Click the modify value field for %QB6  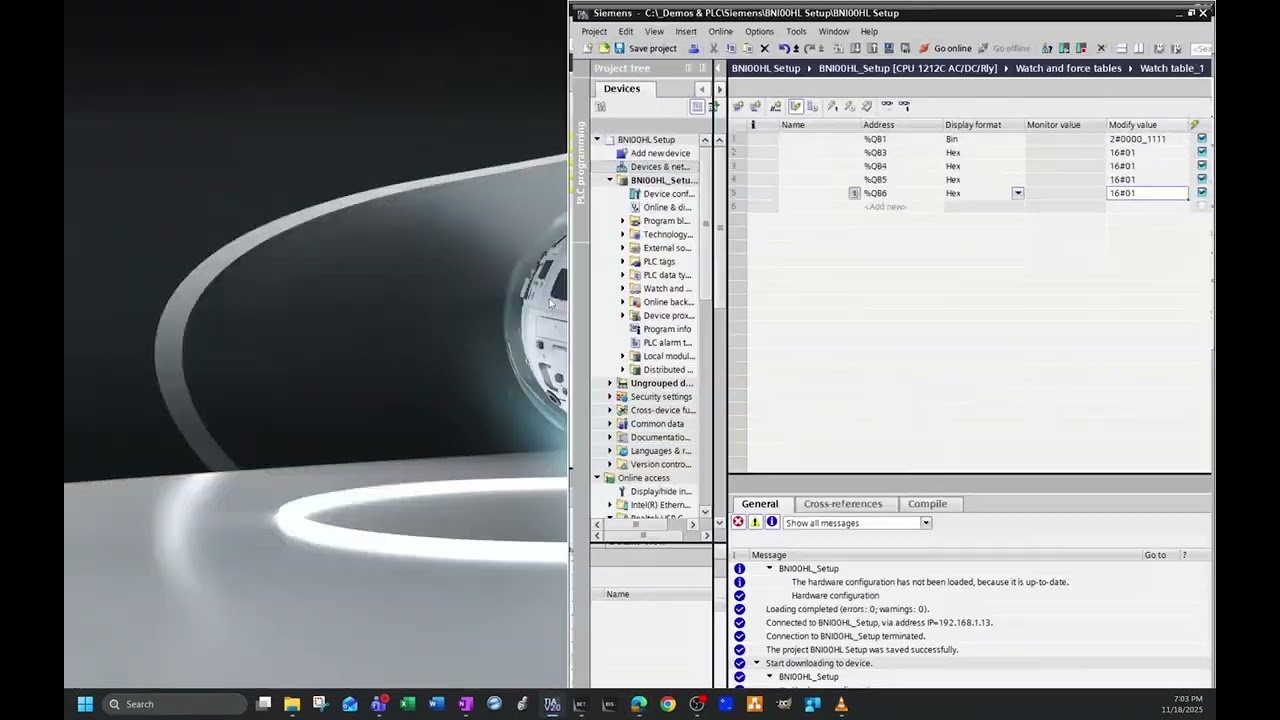coord(1147,193)
